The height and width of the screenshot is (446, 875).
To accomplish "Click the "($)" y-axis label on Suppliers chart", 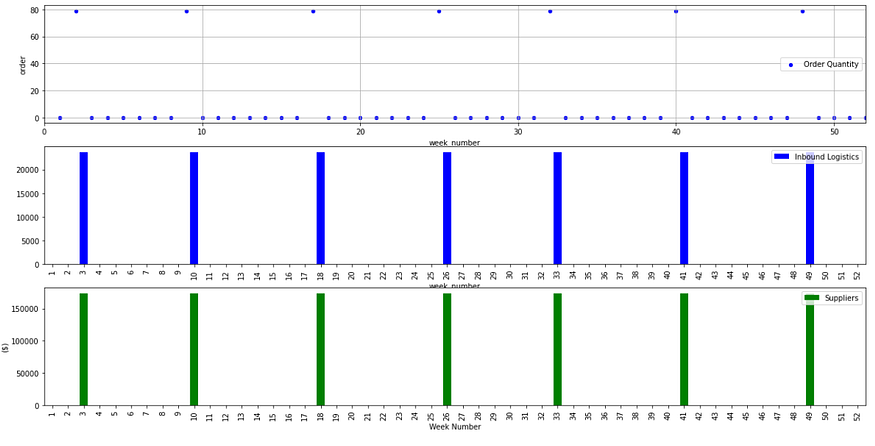I will [x=5, y=346].
